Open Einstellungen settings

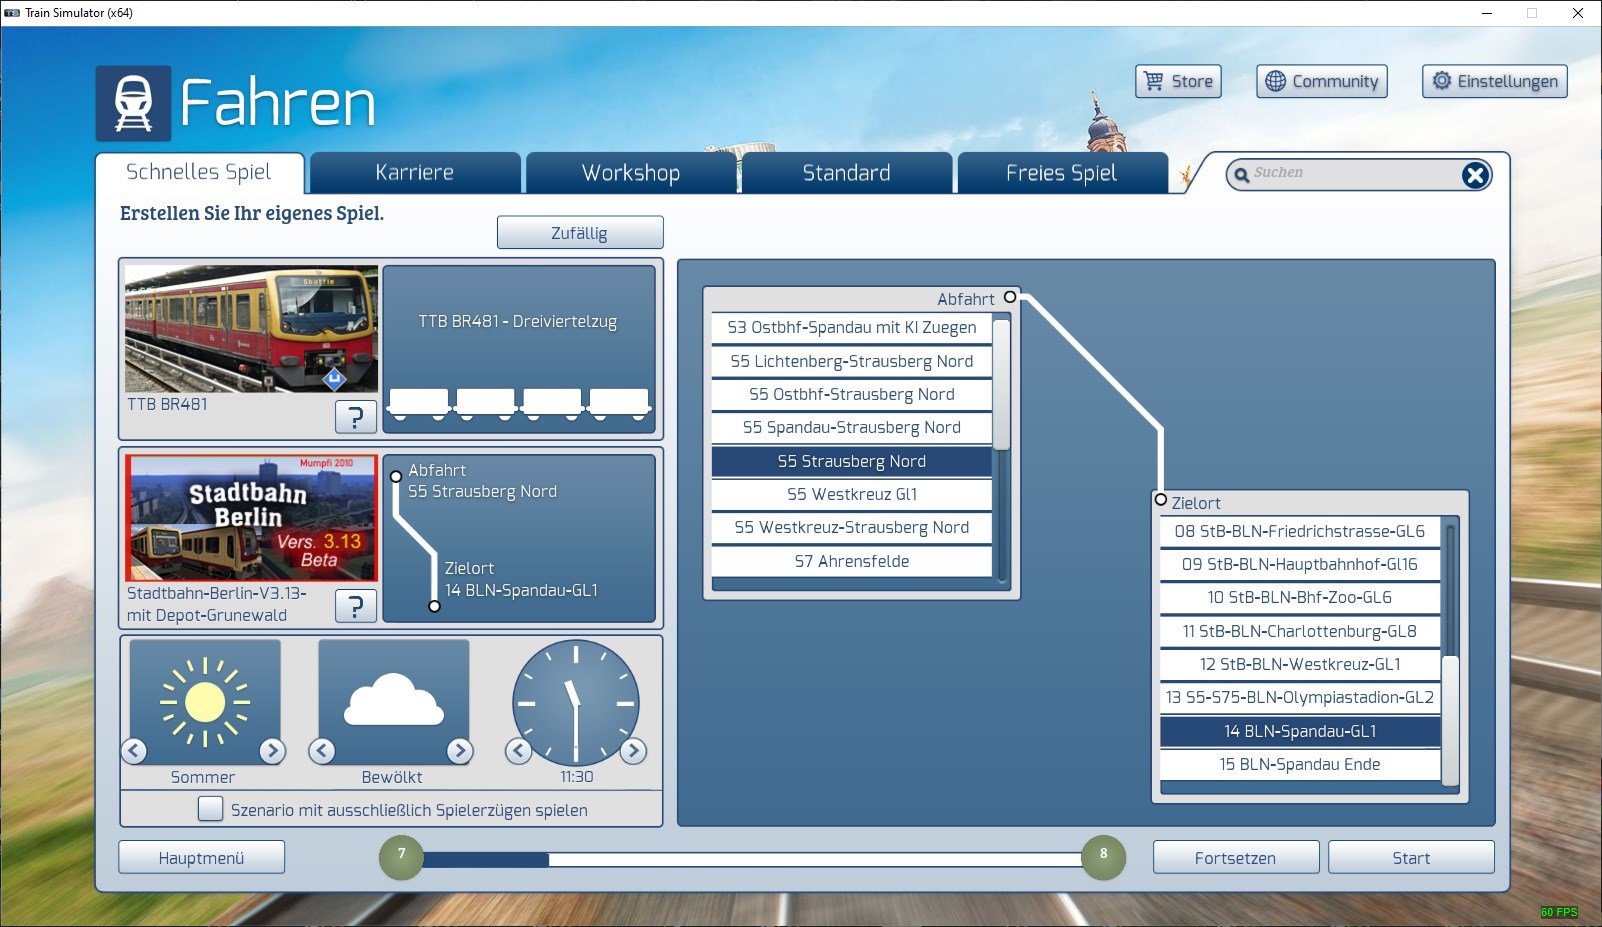click(1494, 81)
